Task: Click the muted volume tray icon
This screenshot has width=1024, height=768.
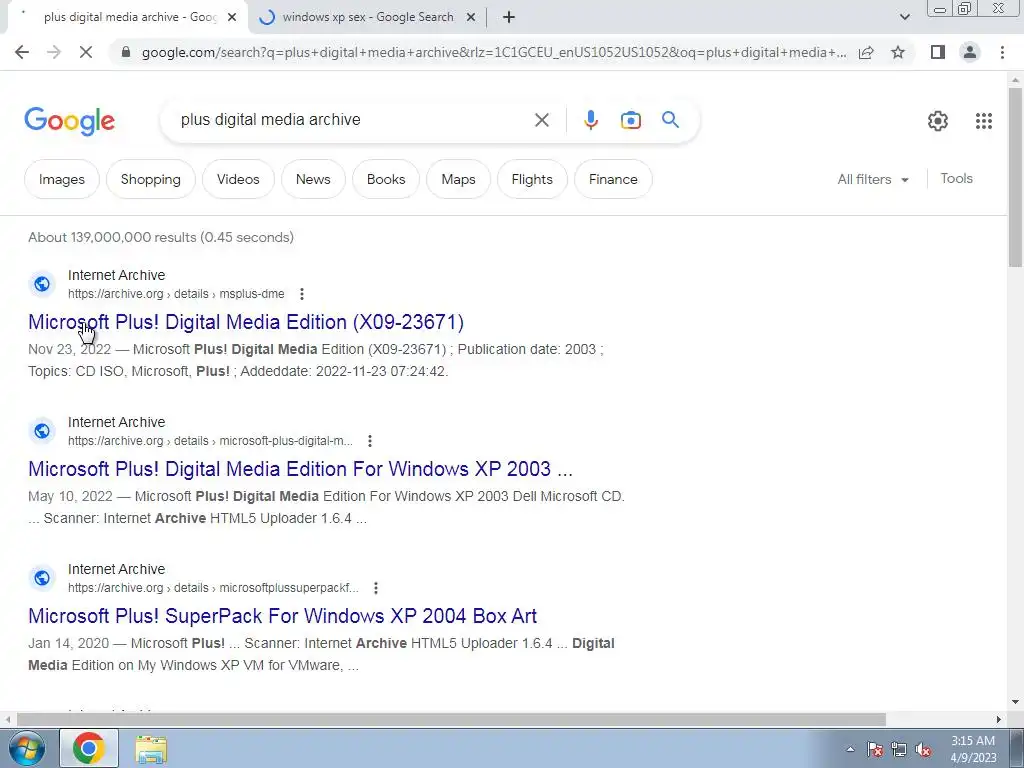Action: point(923,749)
